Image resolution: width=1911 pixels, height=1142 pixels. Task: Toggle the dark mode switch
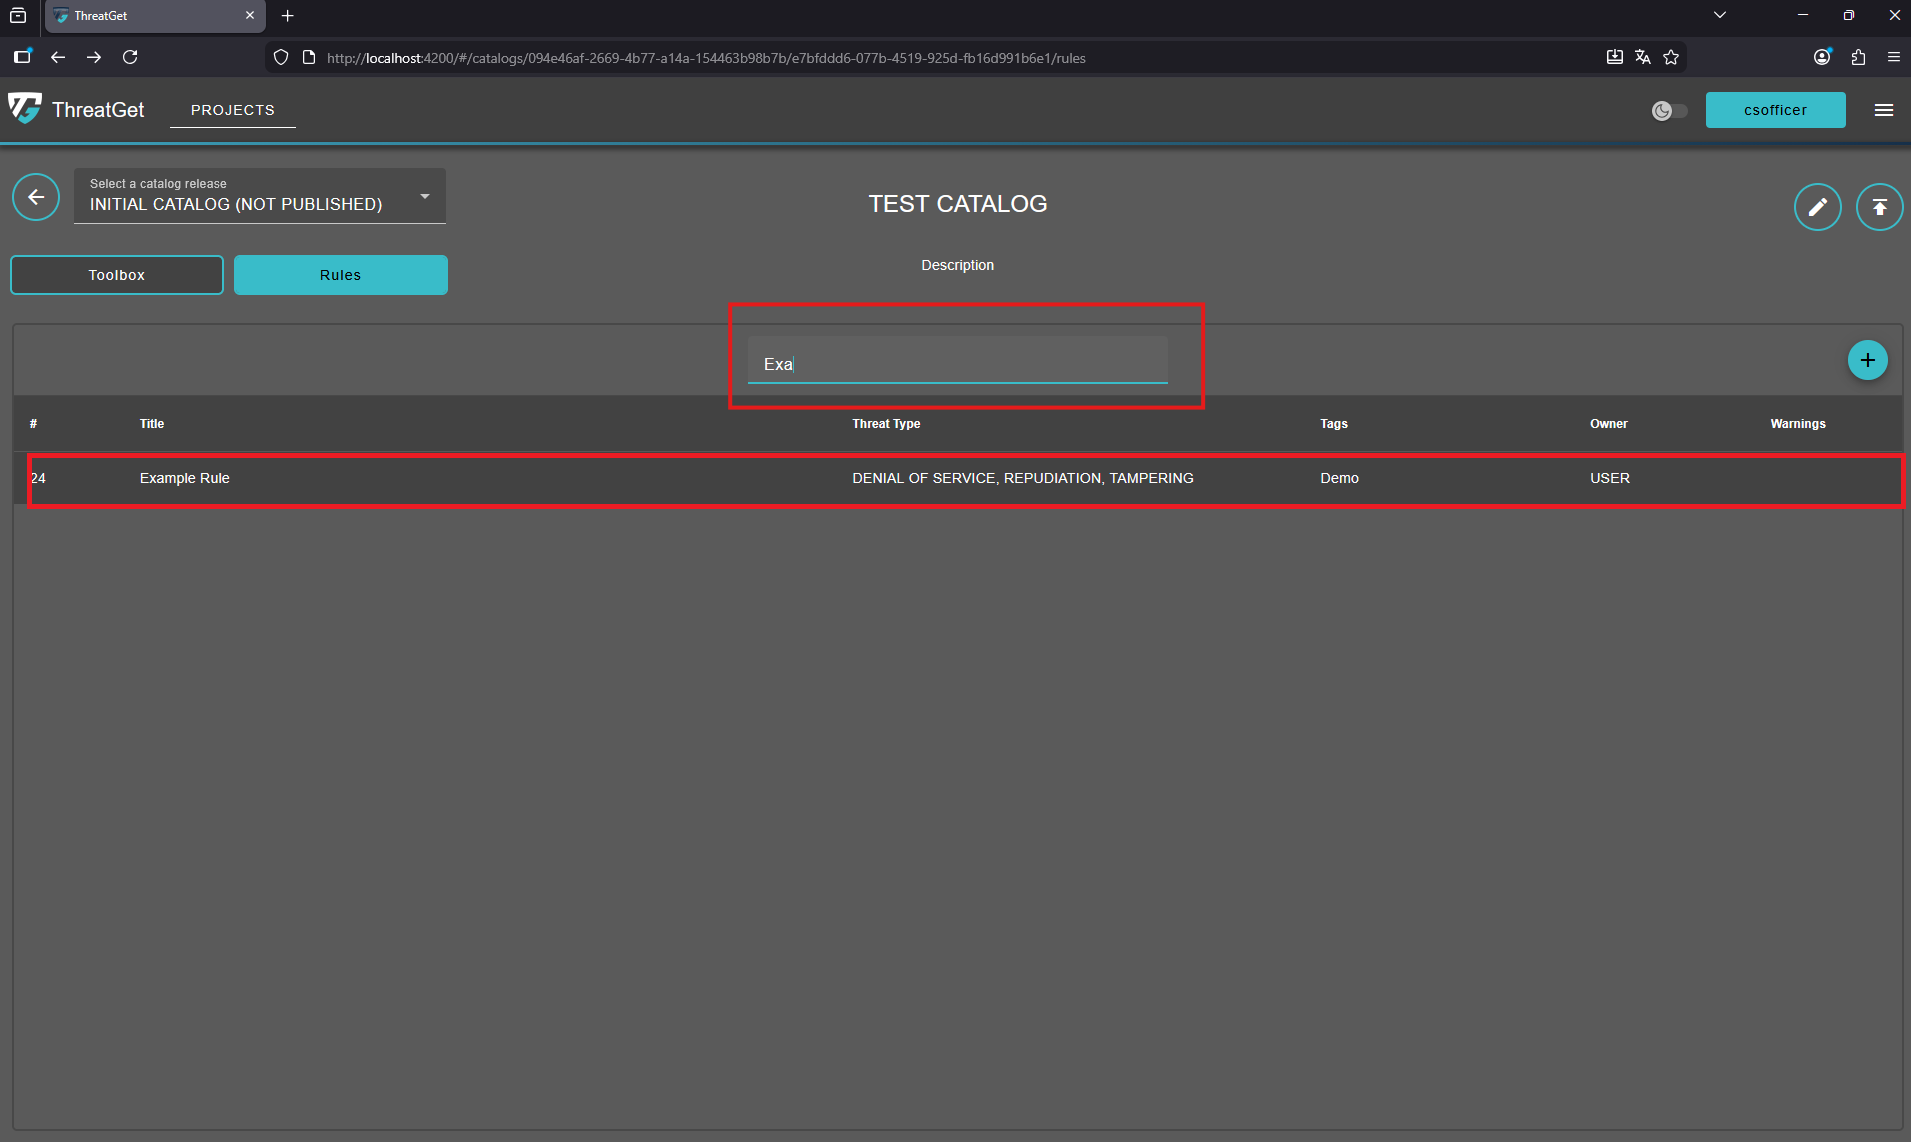point(1669,110)
